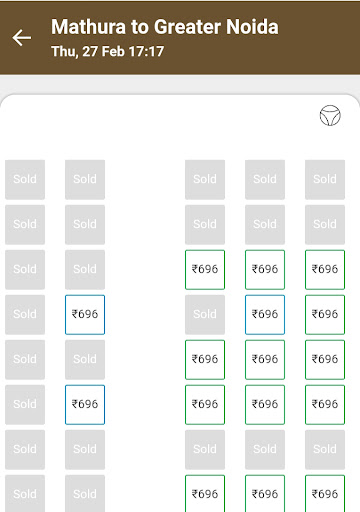Screen dimensions: 360x512
Task: Choose ₹696 seat in row six, fourth column
Action: pos(265,404)
